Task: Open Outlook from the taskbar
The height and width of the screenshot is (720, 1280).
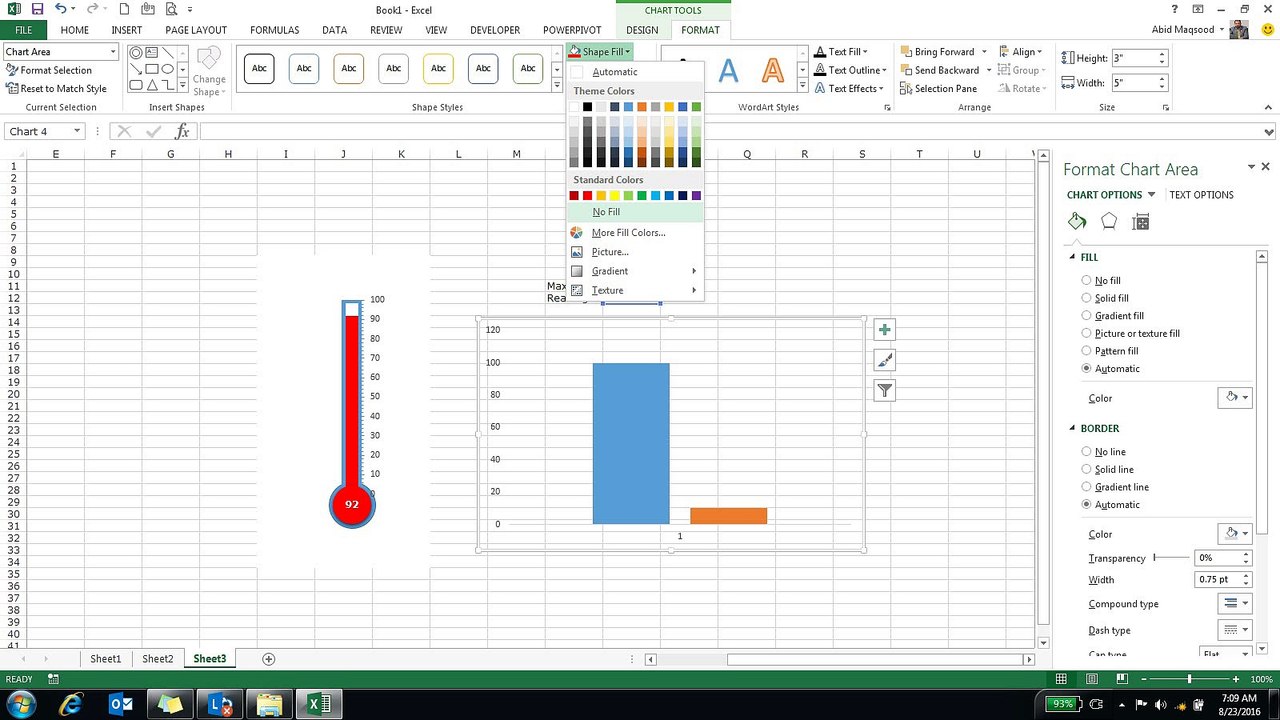Action: point(121,704)
